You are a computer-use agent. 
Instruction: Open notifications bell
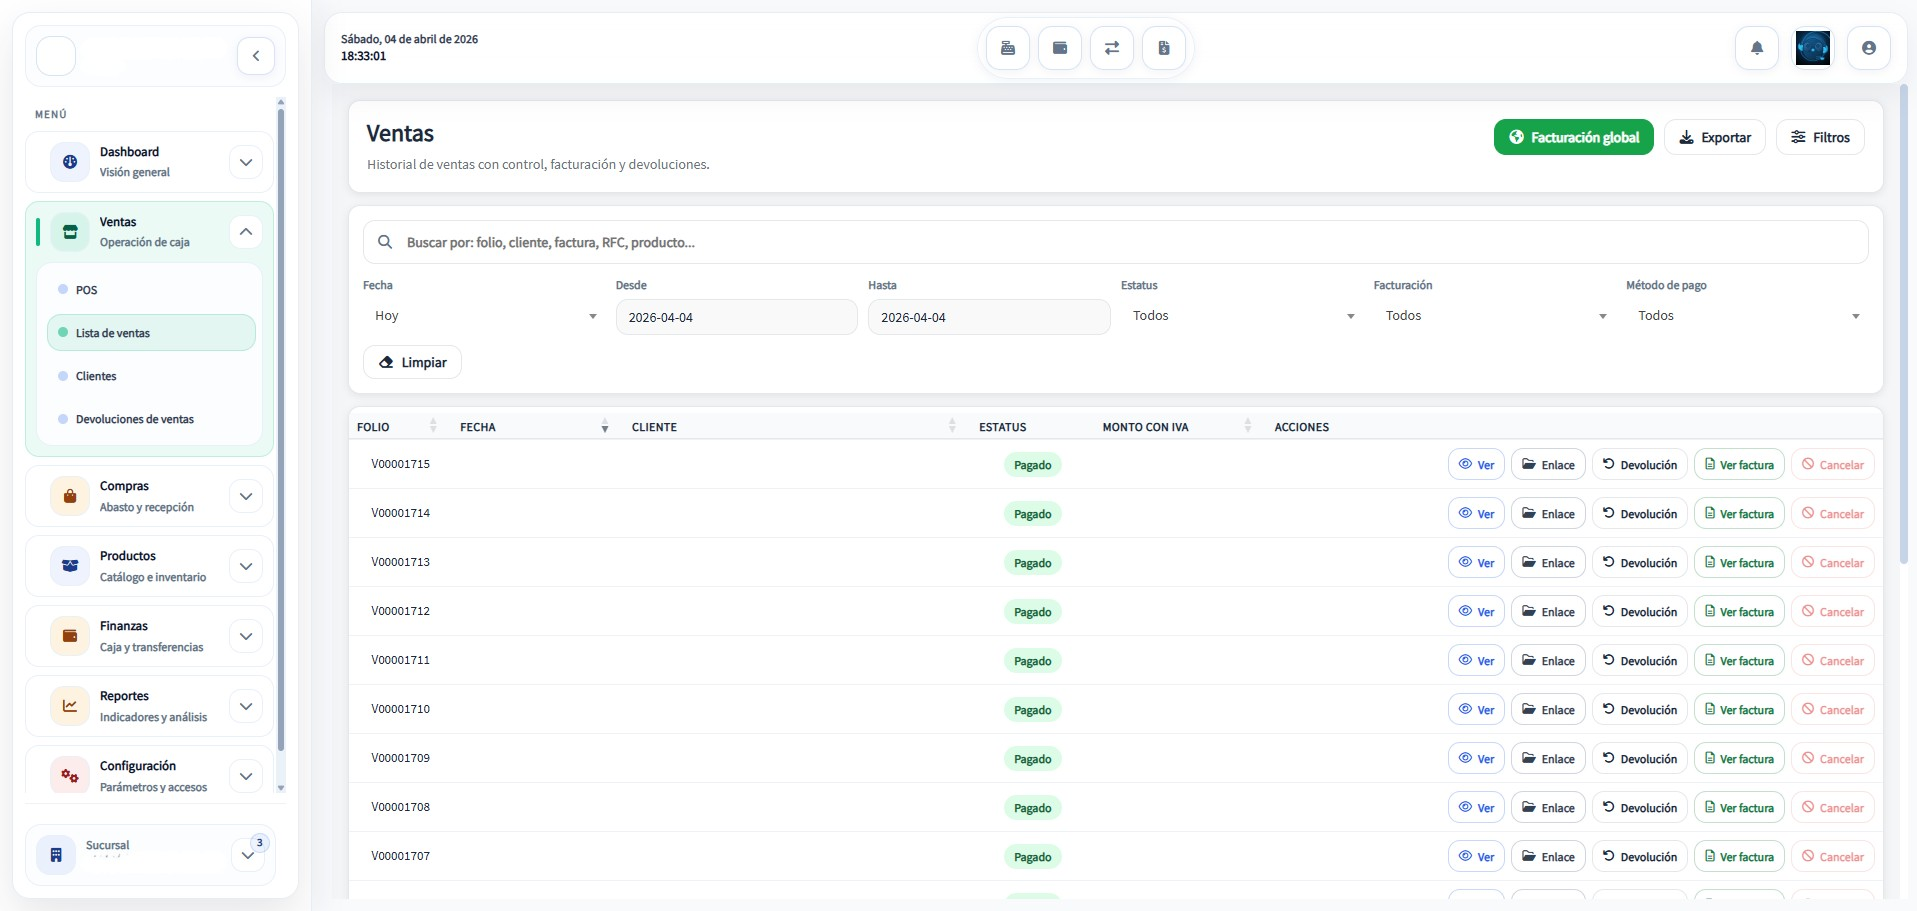(x=1757, y=48)
